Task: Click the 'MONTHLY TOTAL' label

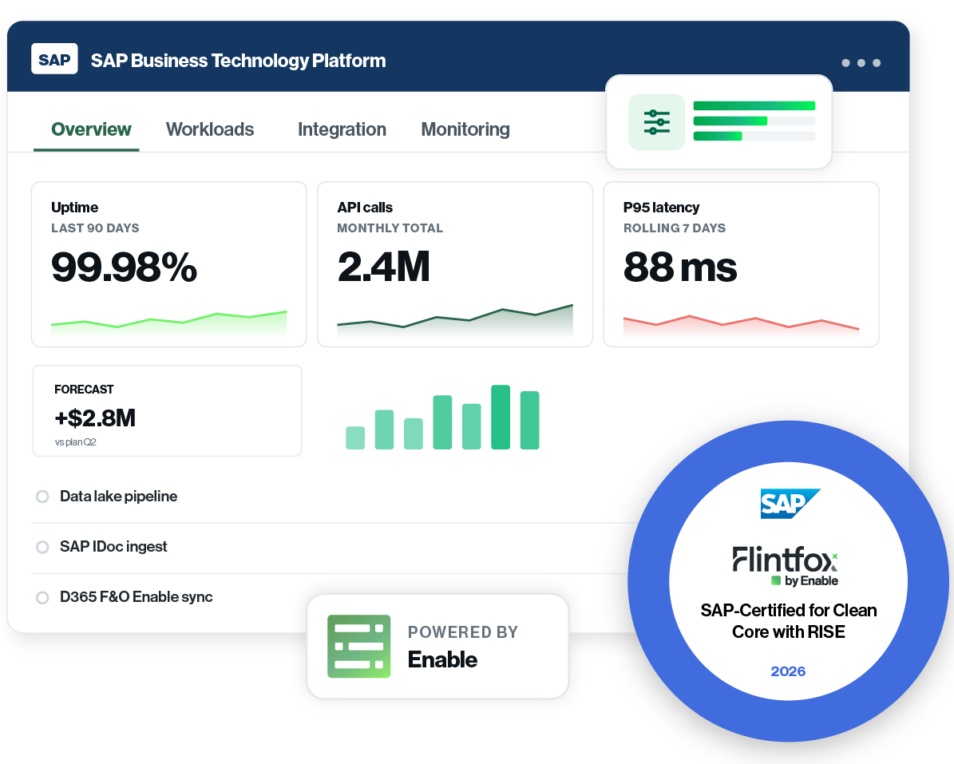Action: [x=390, y=228]
